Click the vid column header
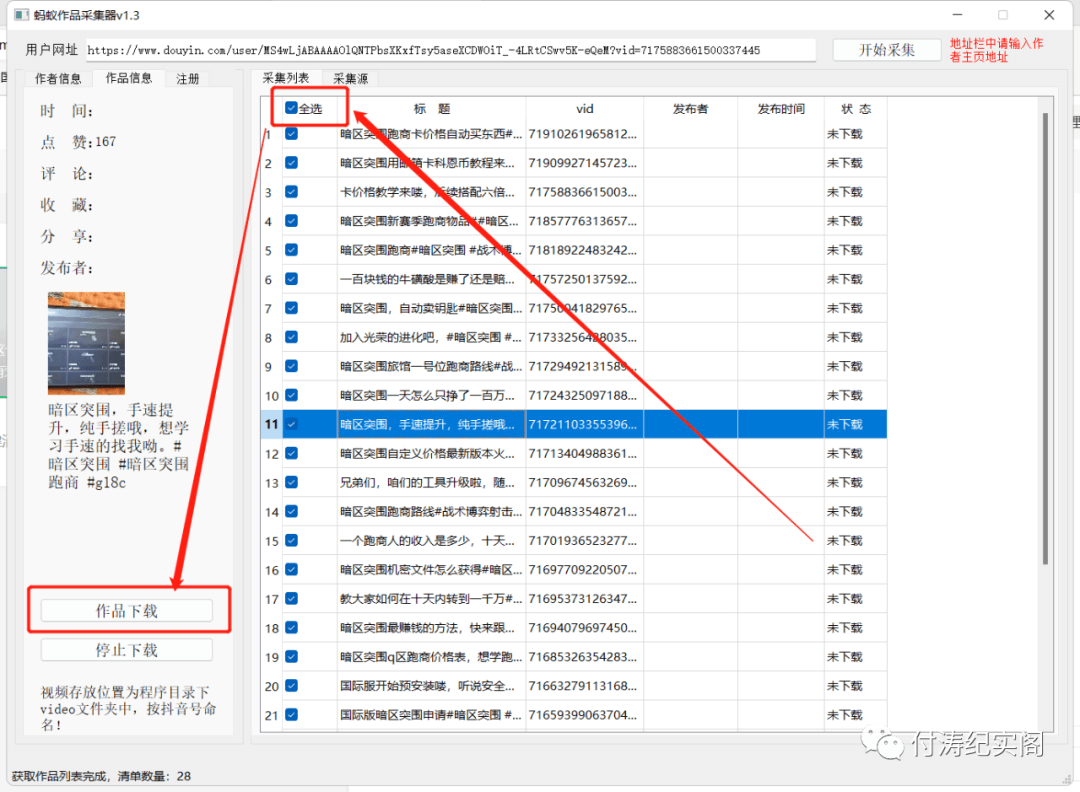1080x792 pixels. [585, 109]
